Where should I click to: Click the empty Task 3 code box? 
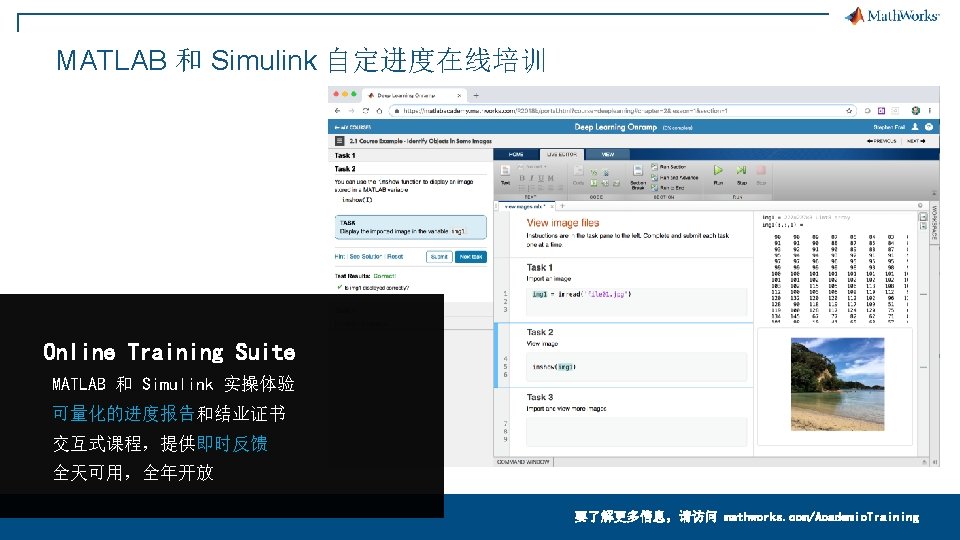tap(636, 432)
